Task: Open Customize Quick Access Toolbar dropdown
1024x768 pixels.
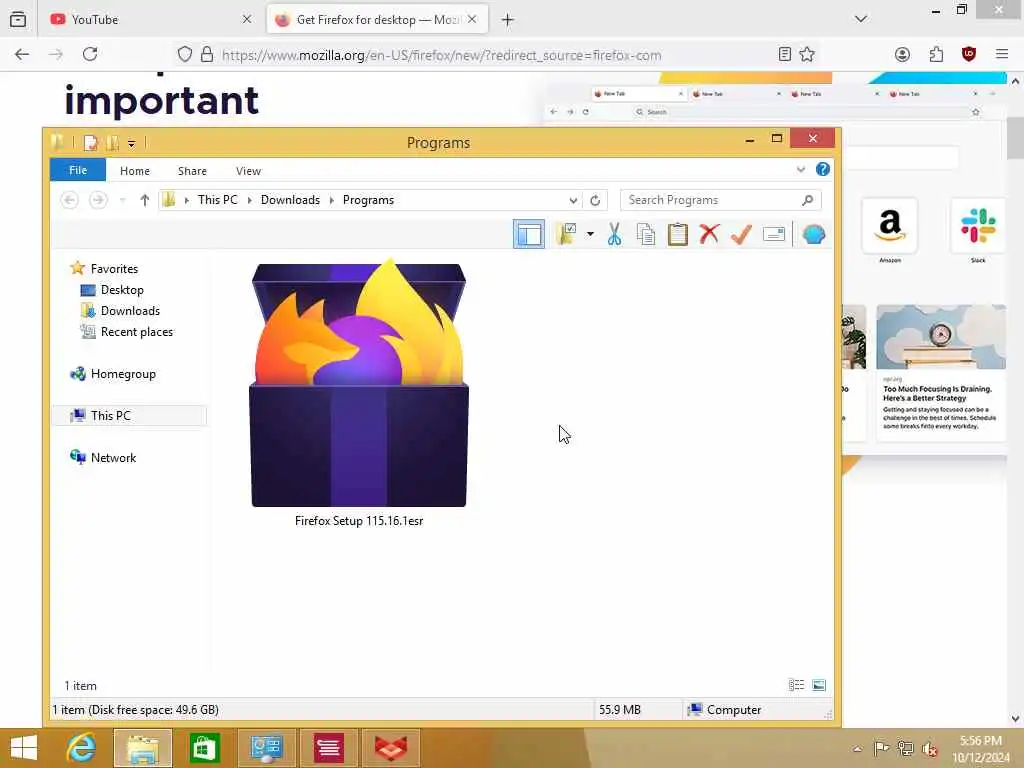Action: [131, 143]
